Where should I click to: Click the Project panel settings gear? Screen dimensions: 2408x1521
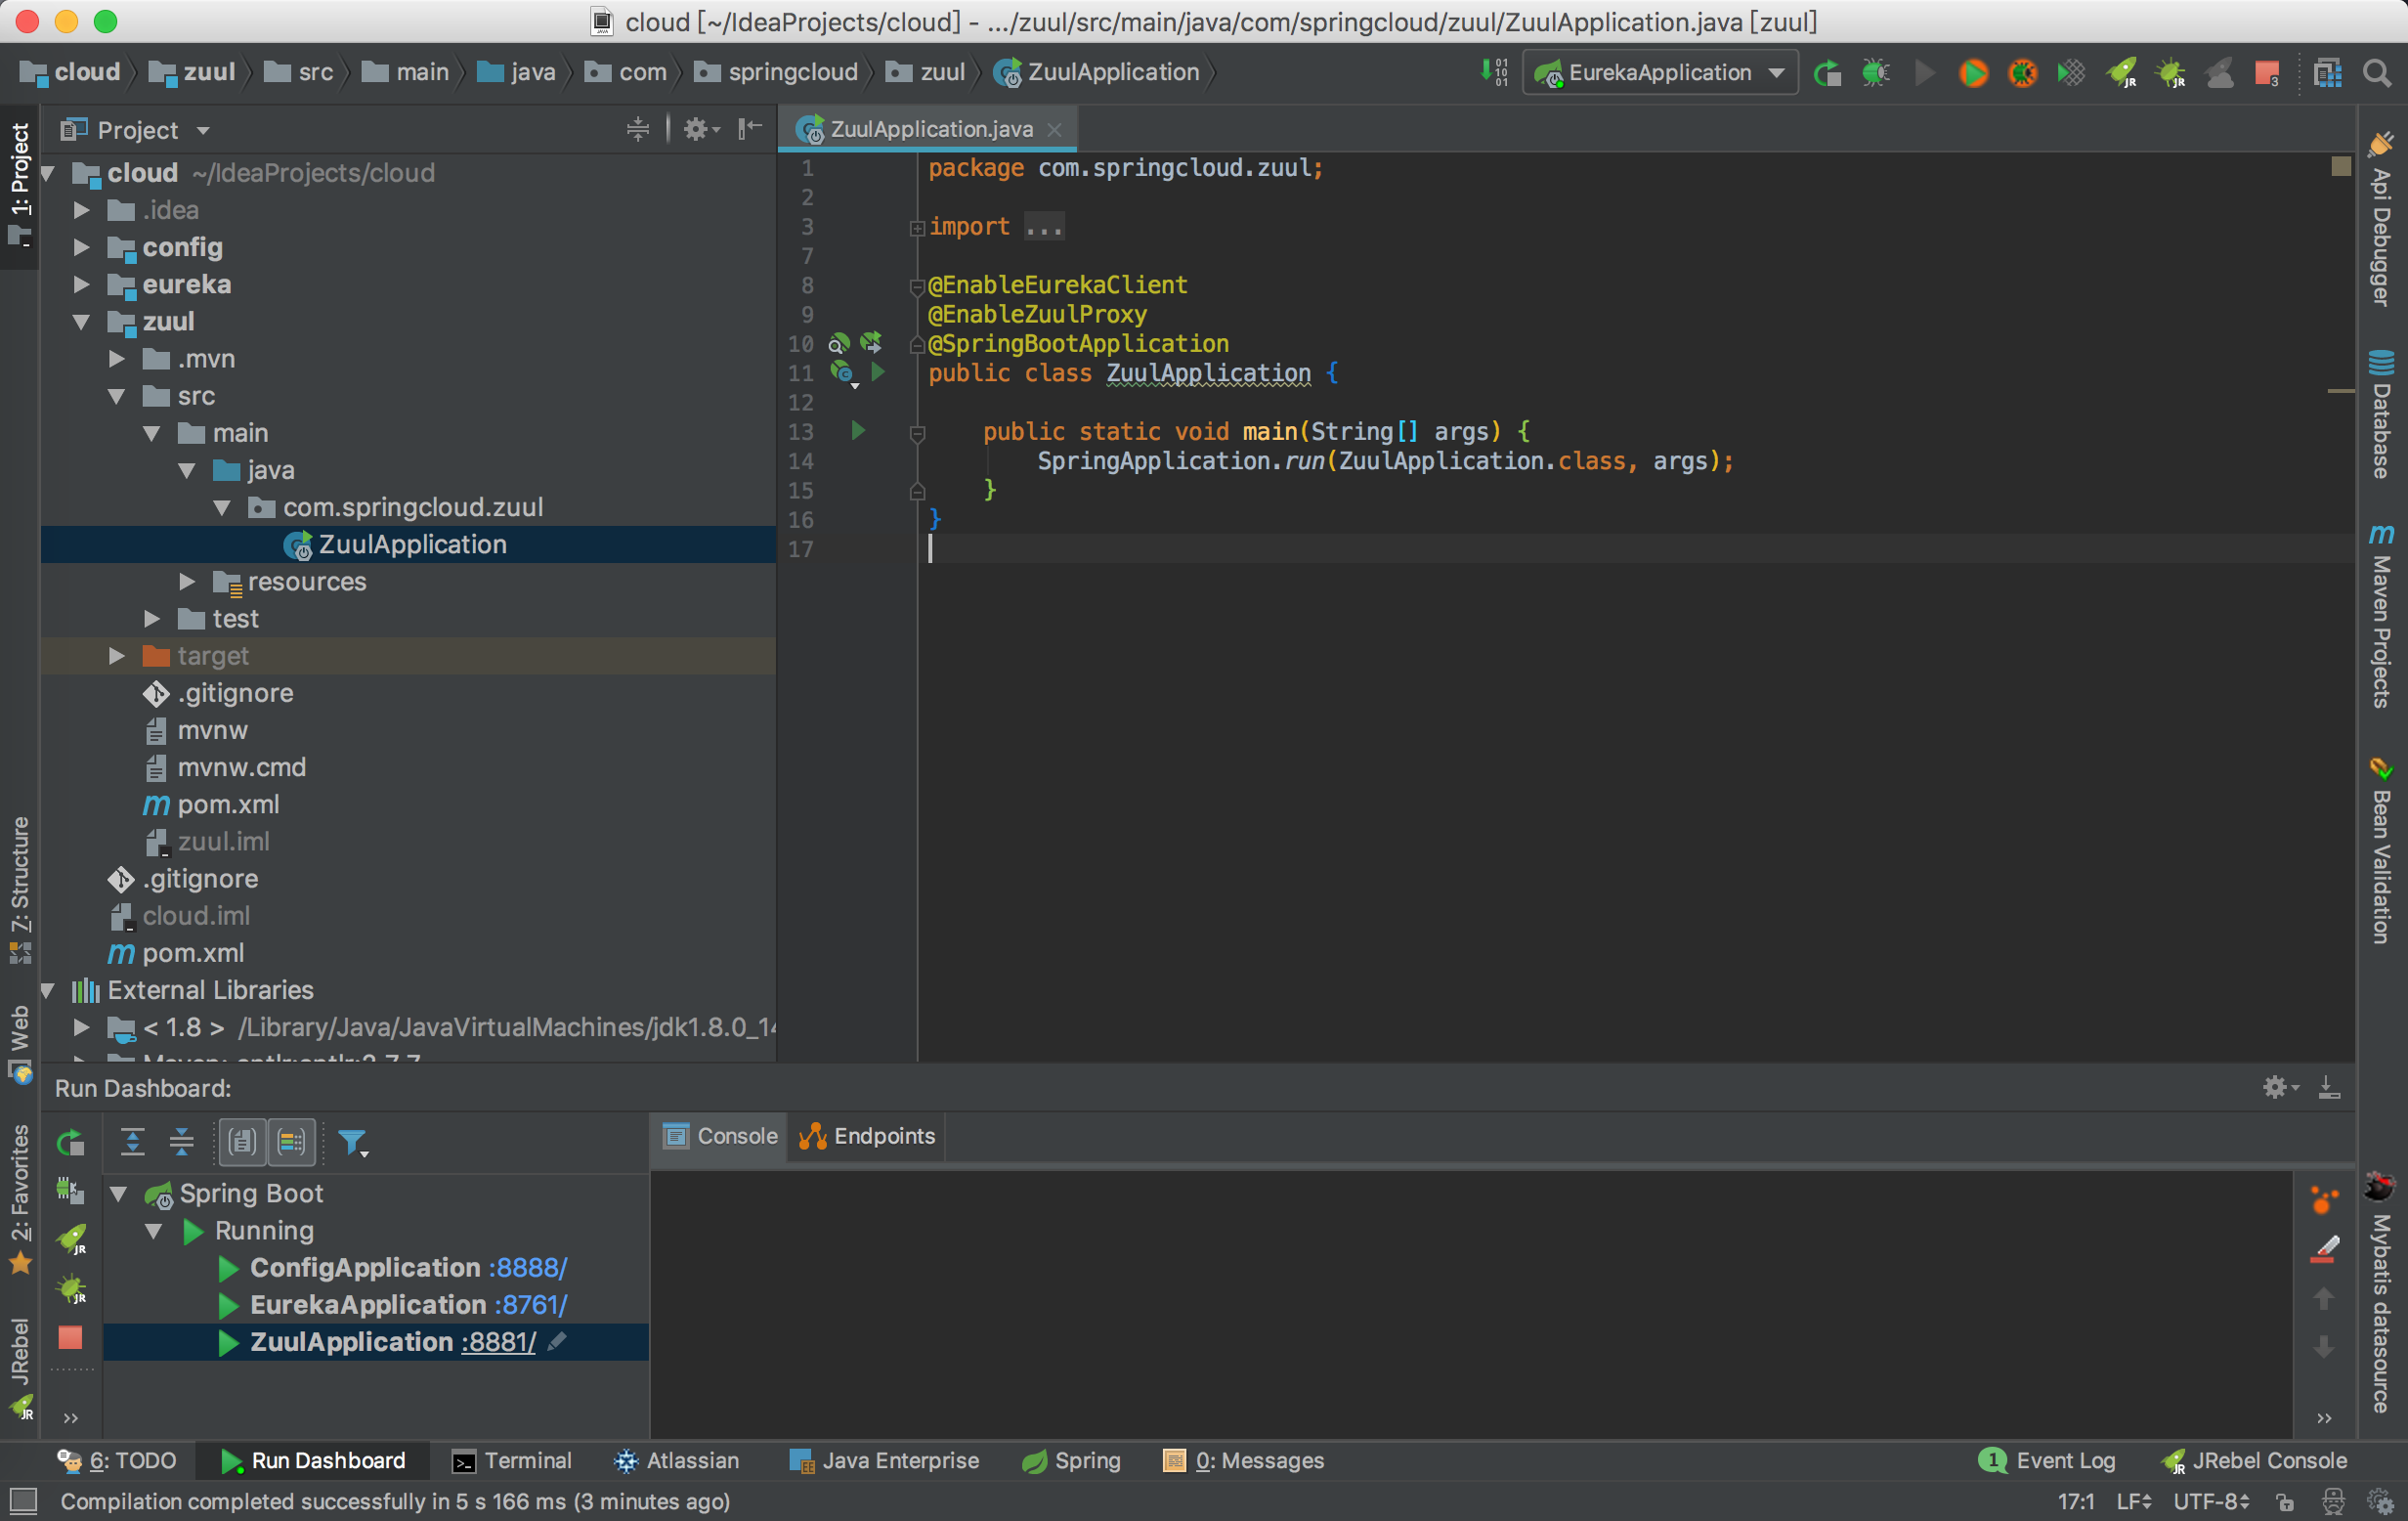click(697, 130)
